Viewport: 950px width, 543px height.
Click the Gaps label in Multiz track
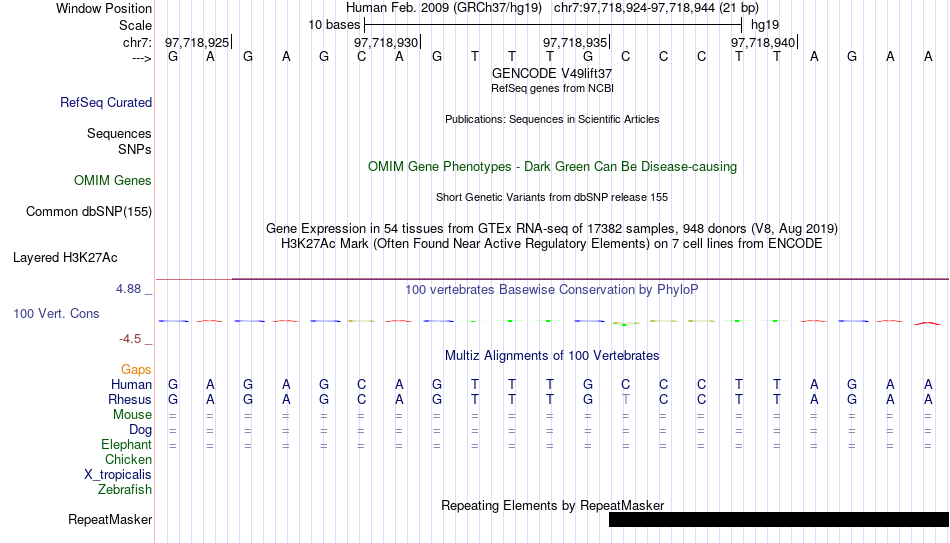136,370
